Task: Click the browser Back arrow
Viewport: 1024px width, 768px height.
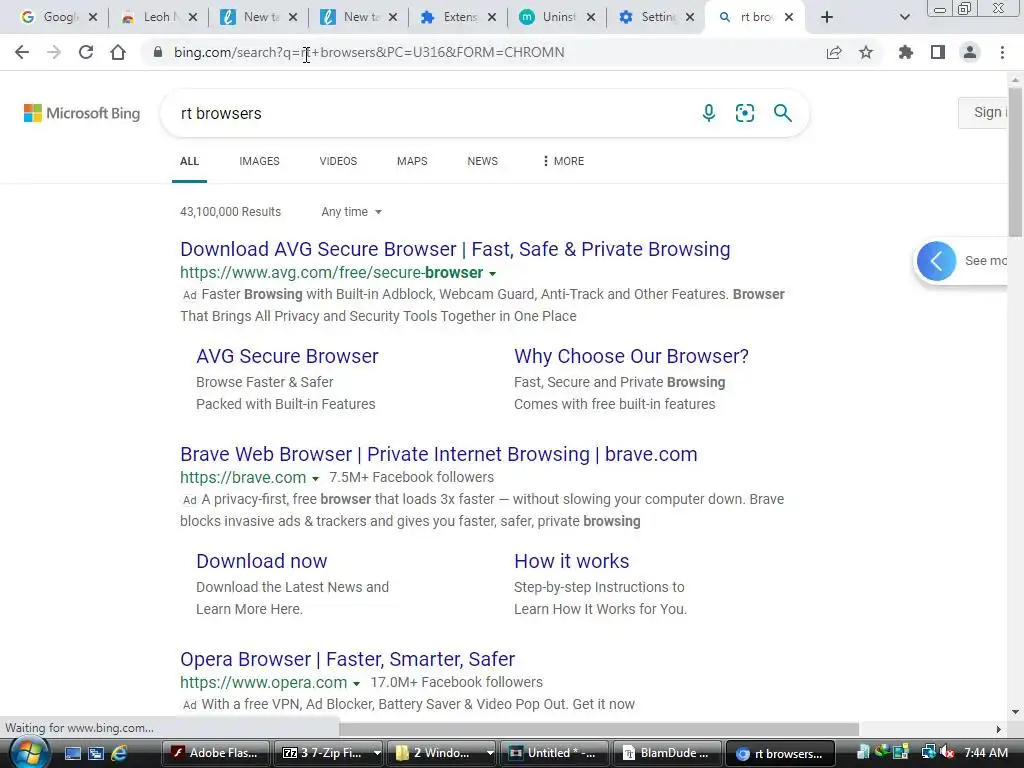Action: (22, 52)
